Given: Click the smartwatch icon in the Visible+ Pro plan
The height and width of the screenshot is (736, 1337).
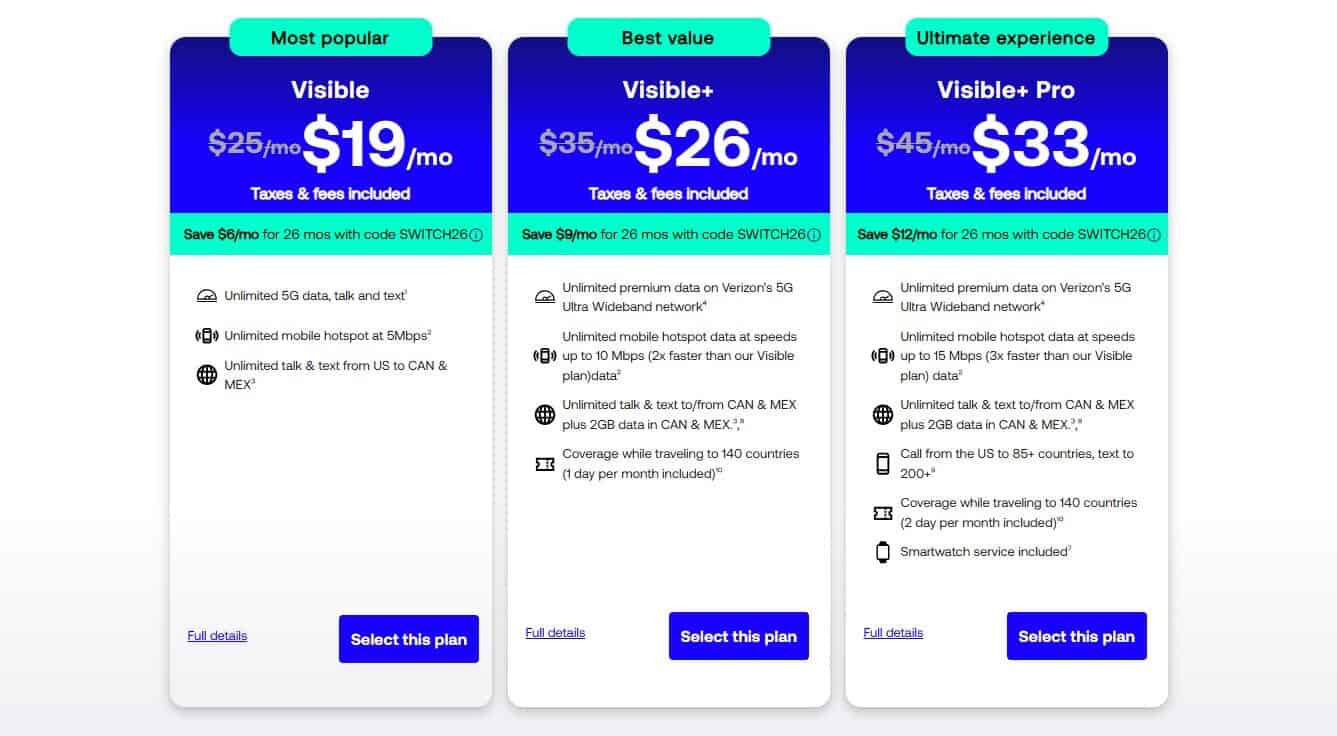Looking at the screenshot, I should tap(883, 552).
